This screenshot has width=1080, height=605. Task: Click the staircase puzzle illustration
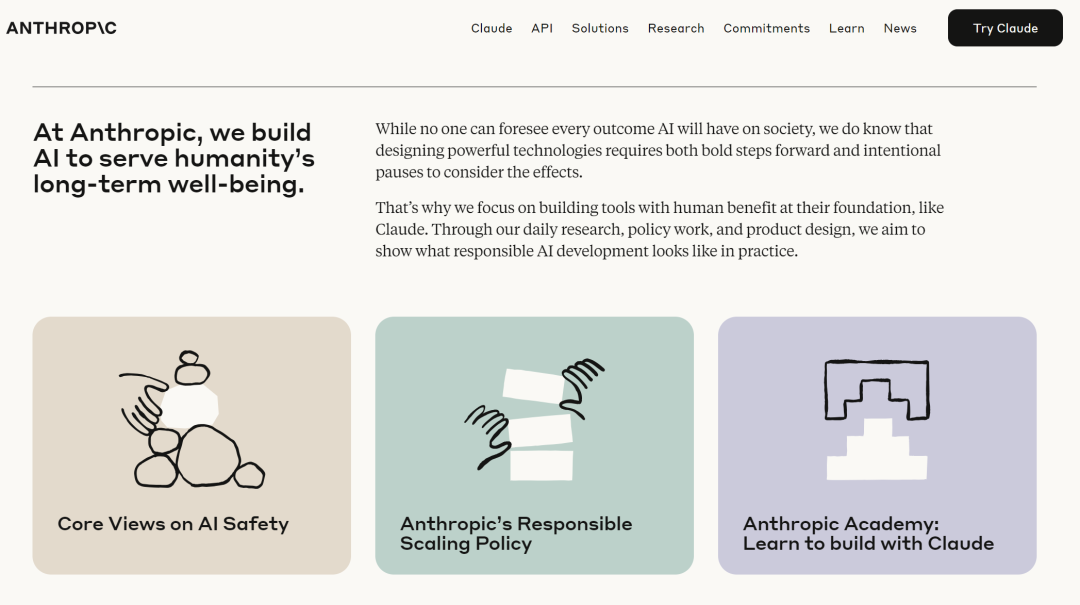tap(877, 420)
